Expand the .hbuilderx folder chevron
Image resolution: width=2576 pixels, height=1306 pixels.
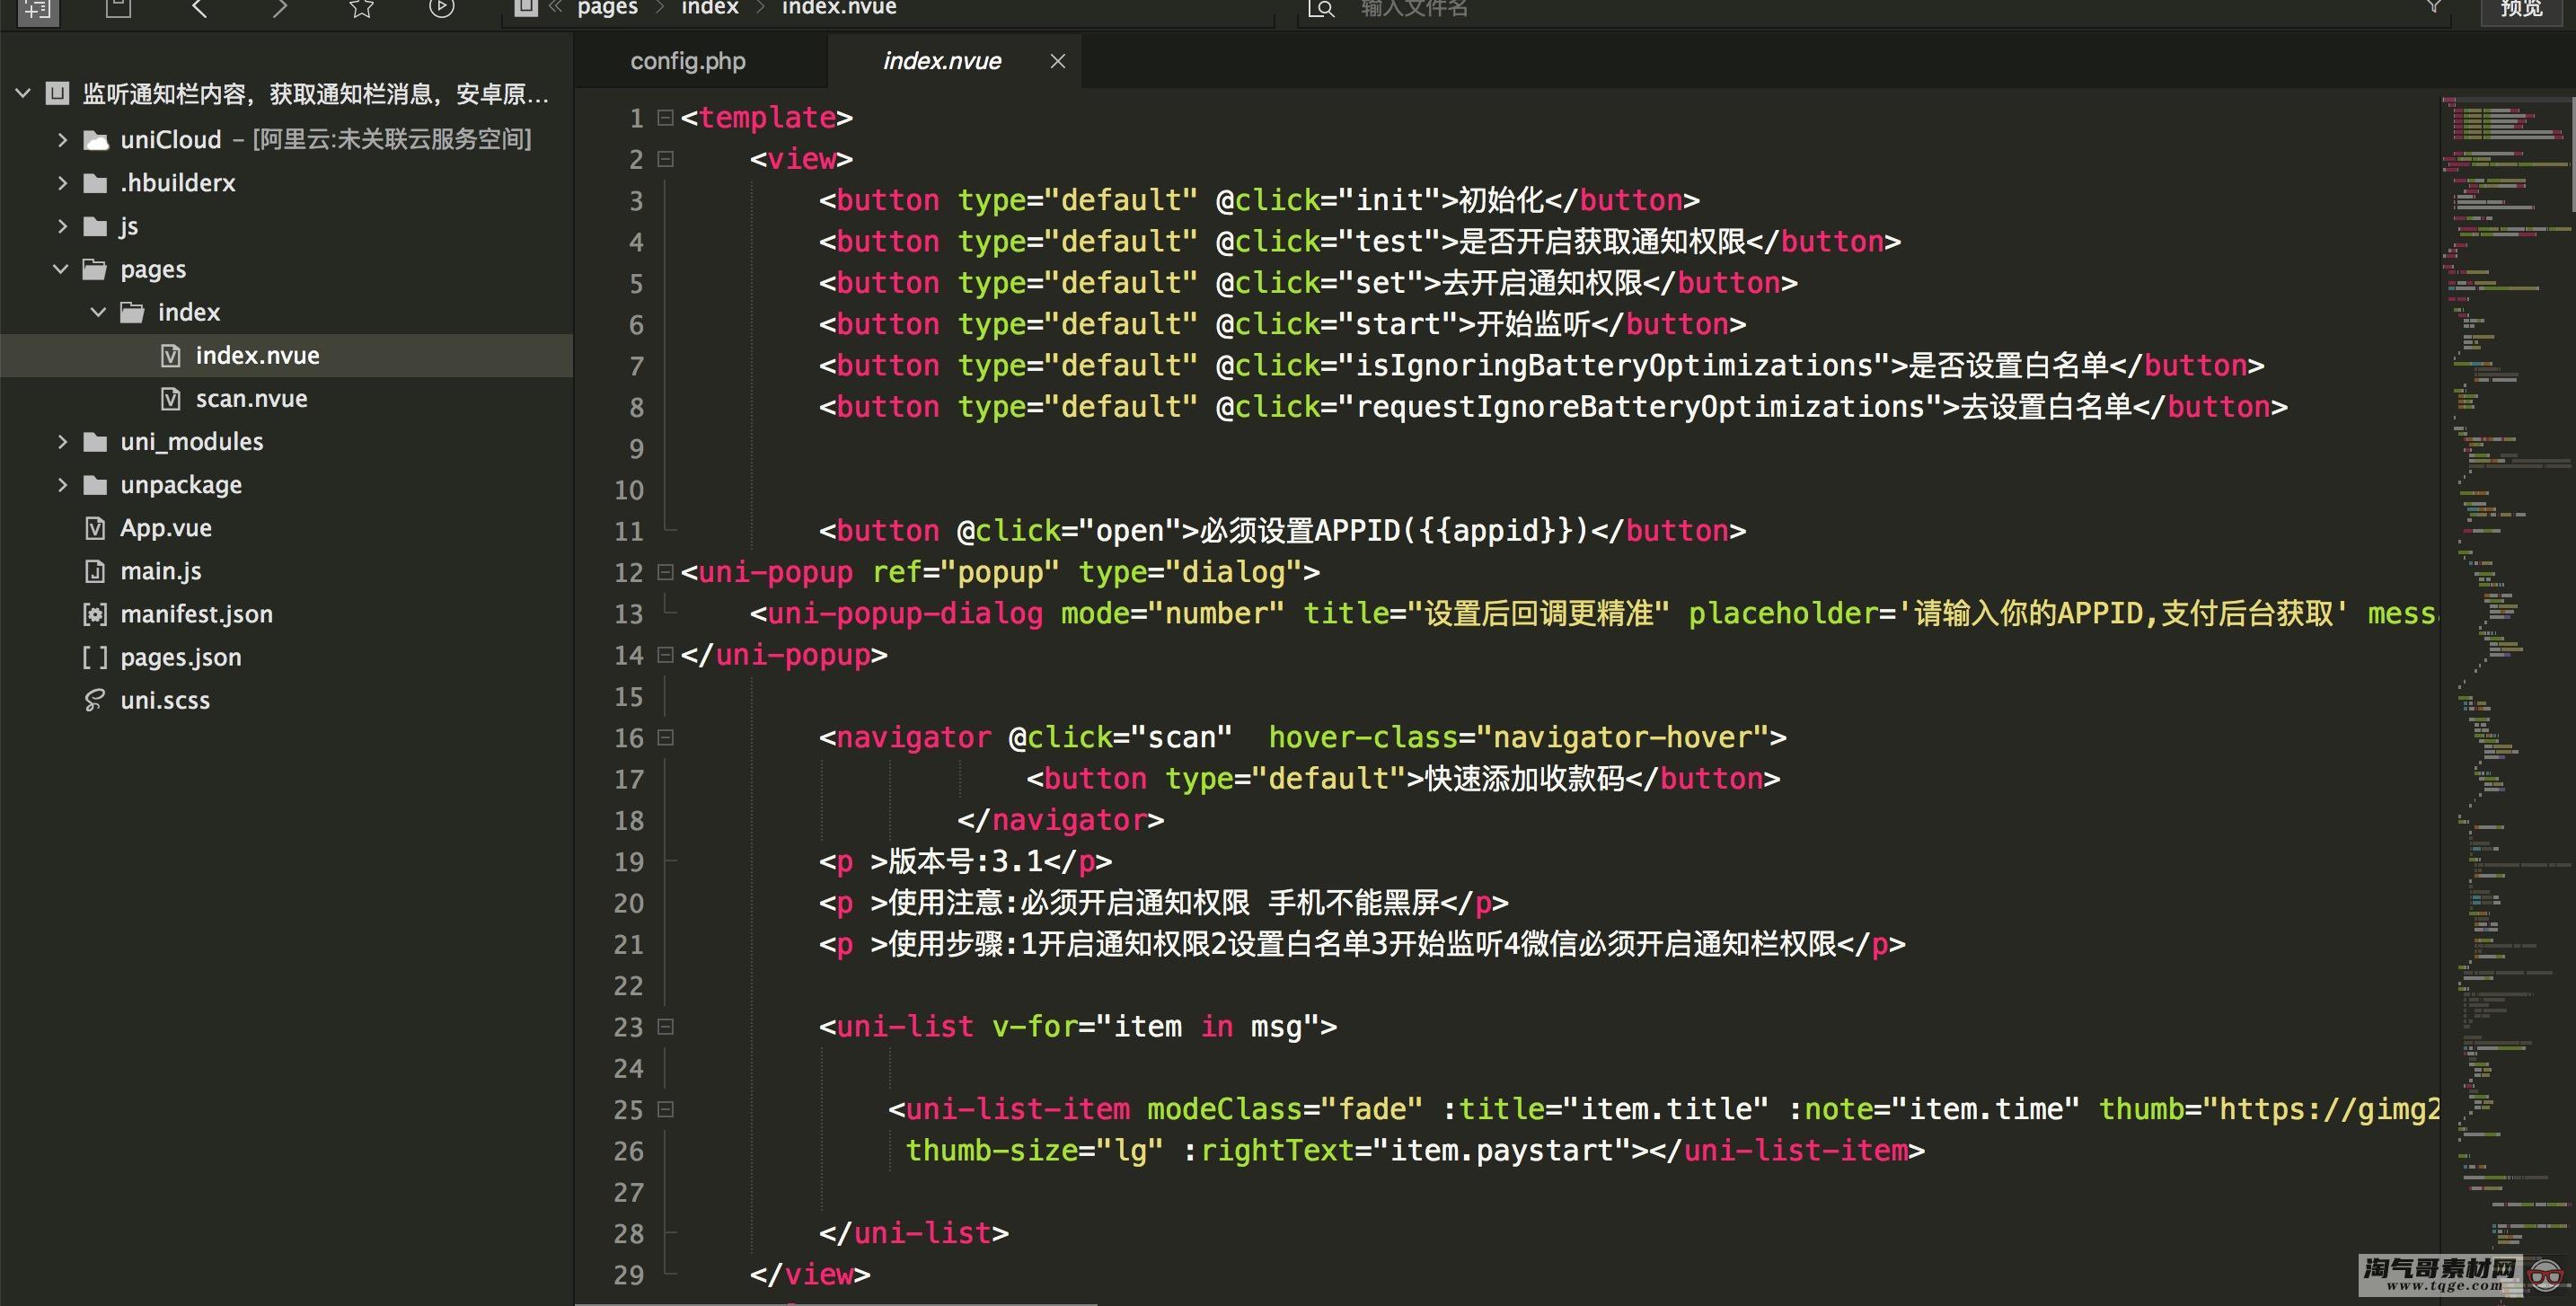(62, 183)
